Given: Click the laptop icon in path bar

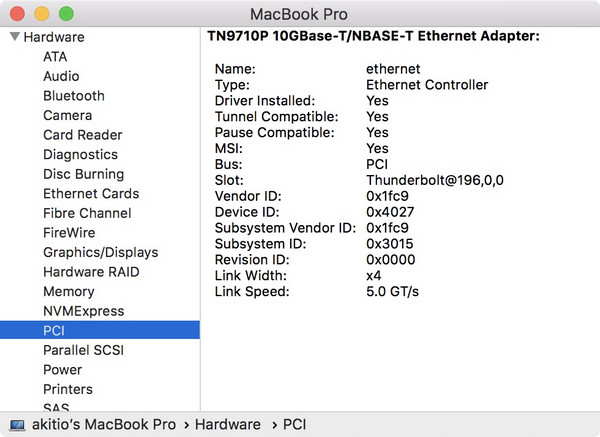Looking at the screenshot, I should pos(17,425).
